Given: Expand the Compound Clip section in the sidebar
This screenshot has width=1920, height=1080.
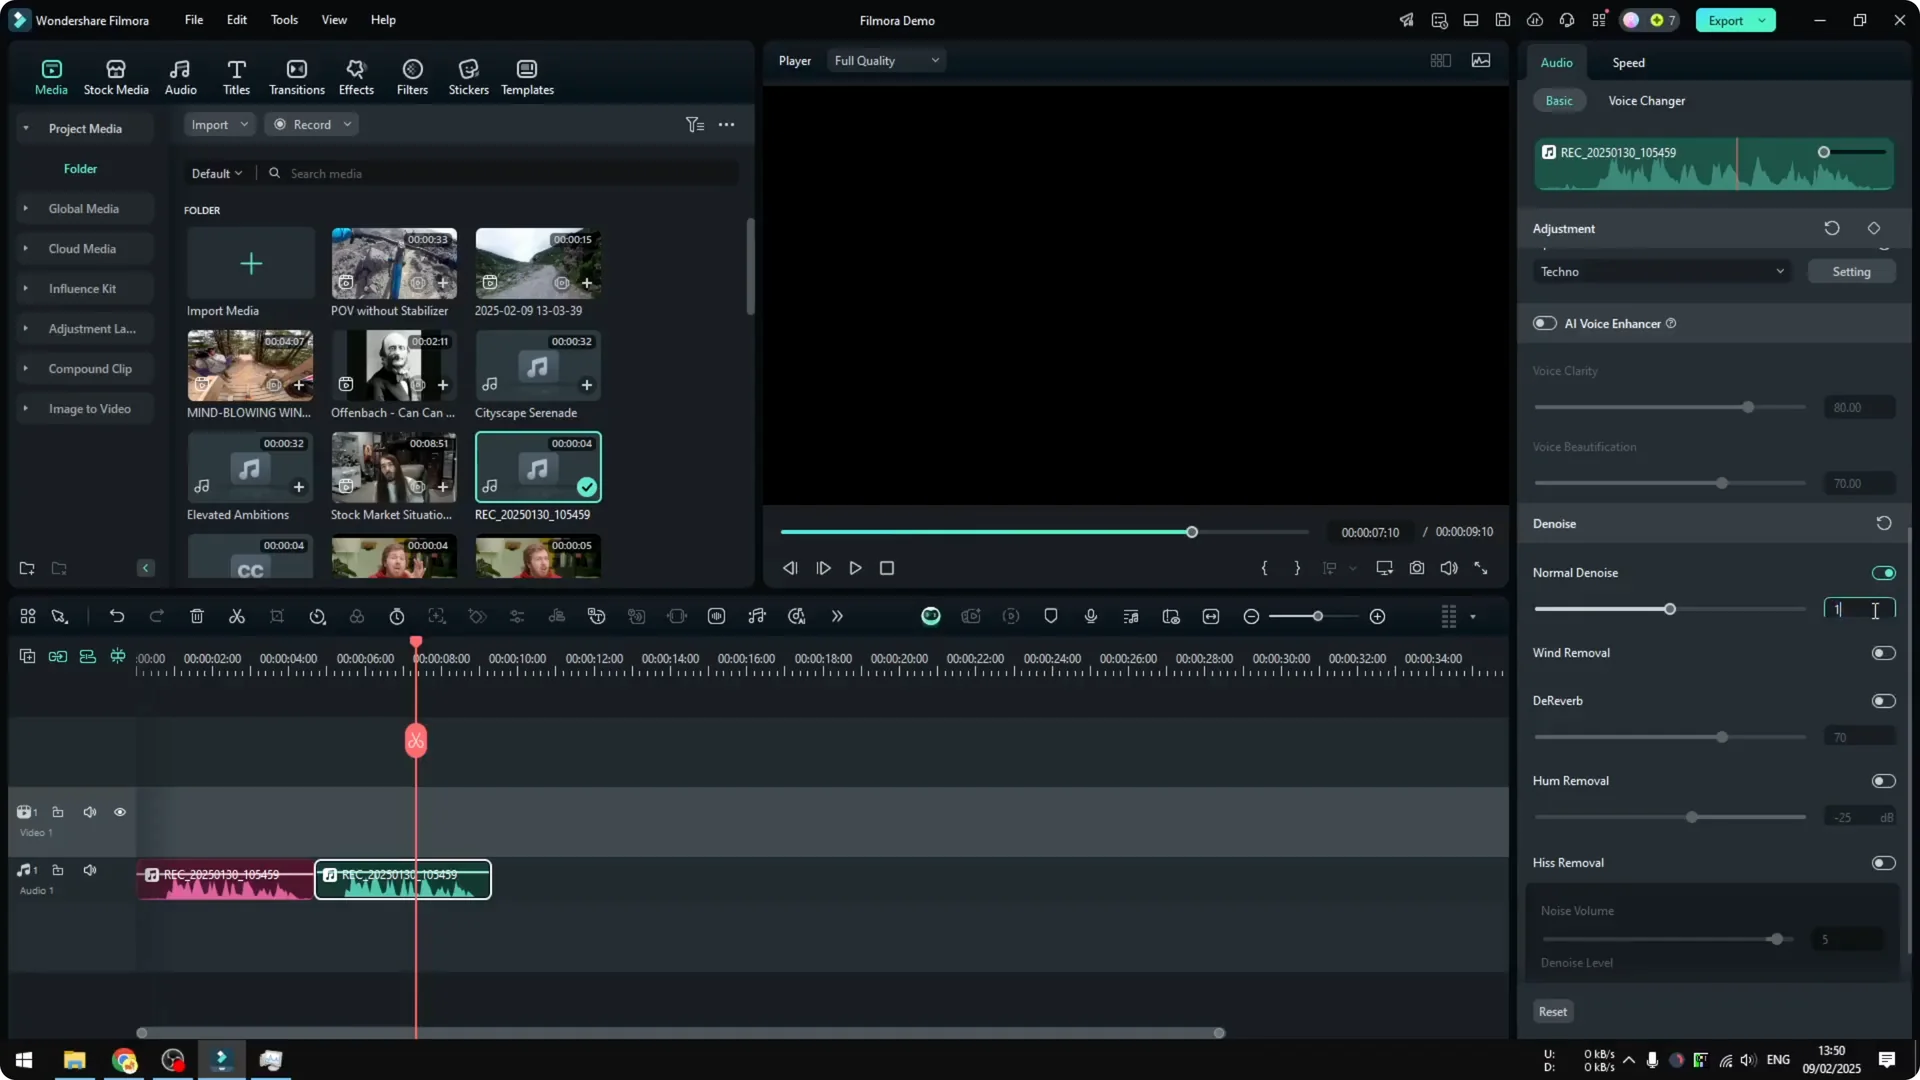Looking at the screenshot, I should 25,368.
